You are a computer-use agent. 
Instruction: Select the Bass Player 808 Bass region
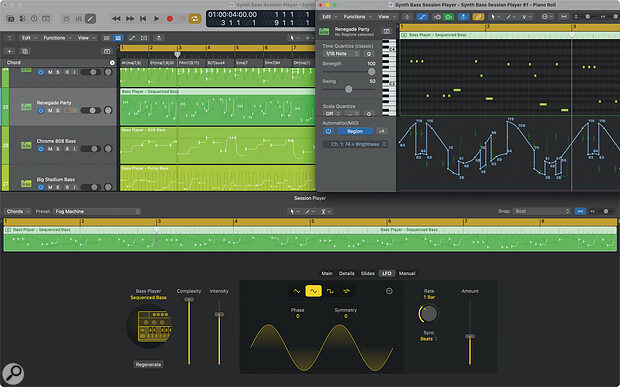(x=217, y=145)
